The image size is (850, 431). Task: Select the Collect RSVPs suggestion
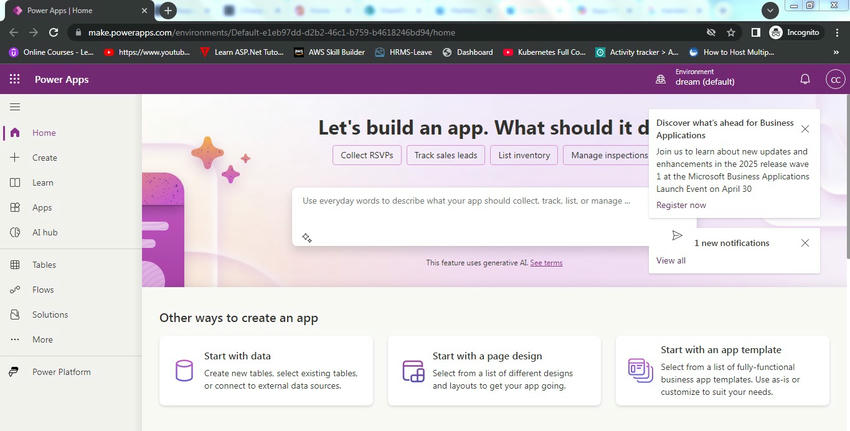(367, 155)
